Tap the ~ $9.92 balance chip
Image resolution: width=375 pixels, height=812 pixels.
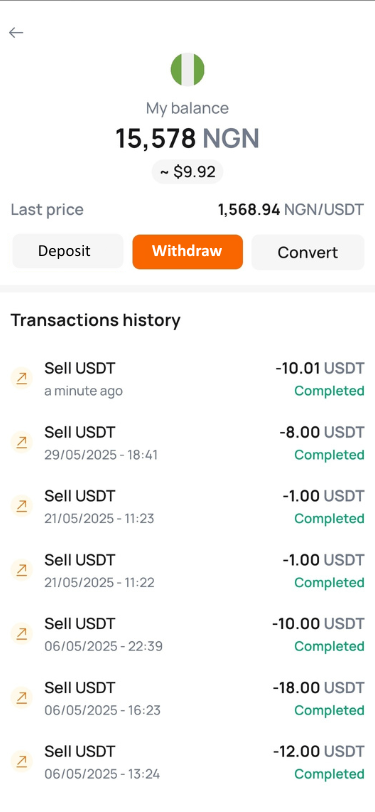[188, 172]
